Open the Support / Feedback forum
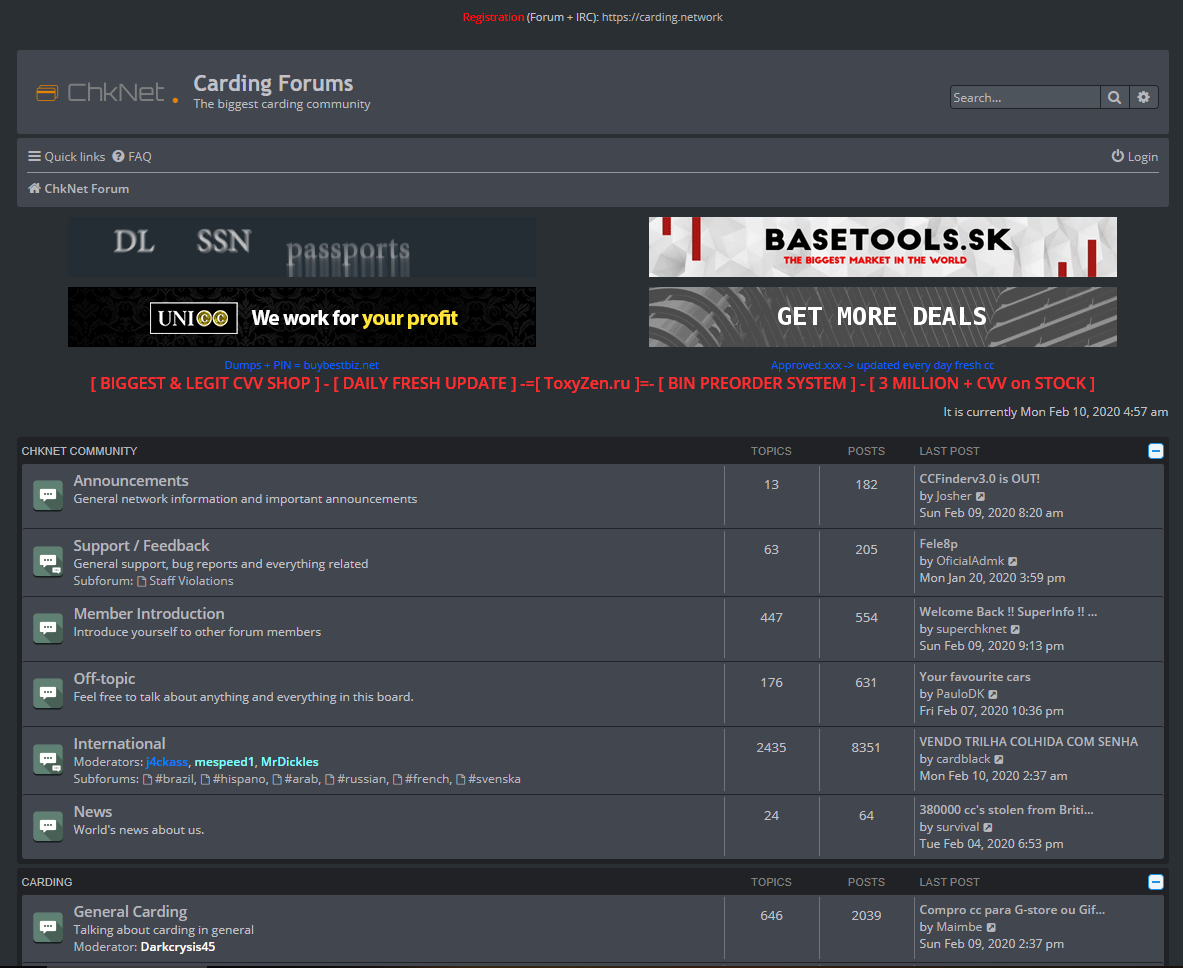The width and height of the screenshot is (1183, 968). pos(141,545)
